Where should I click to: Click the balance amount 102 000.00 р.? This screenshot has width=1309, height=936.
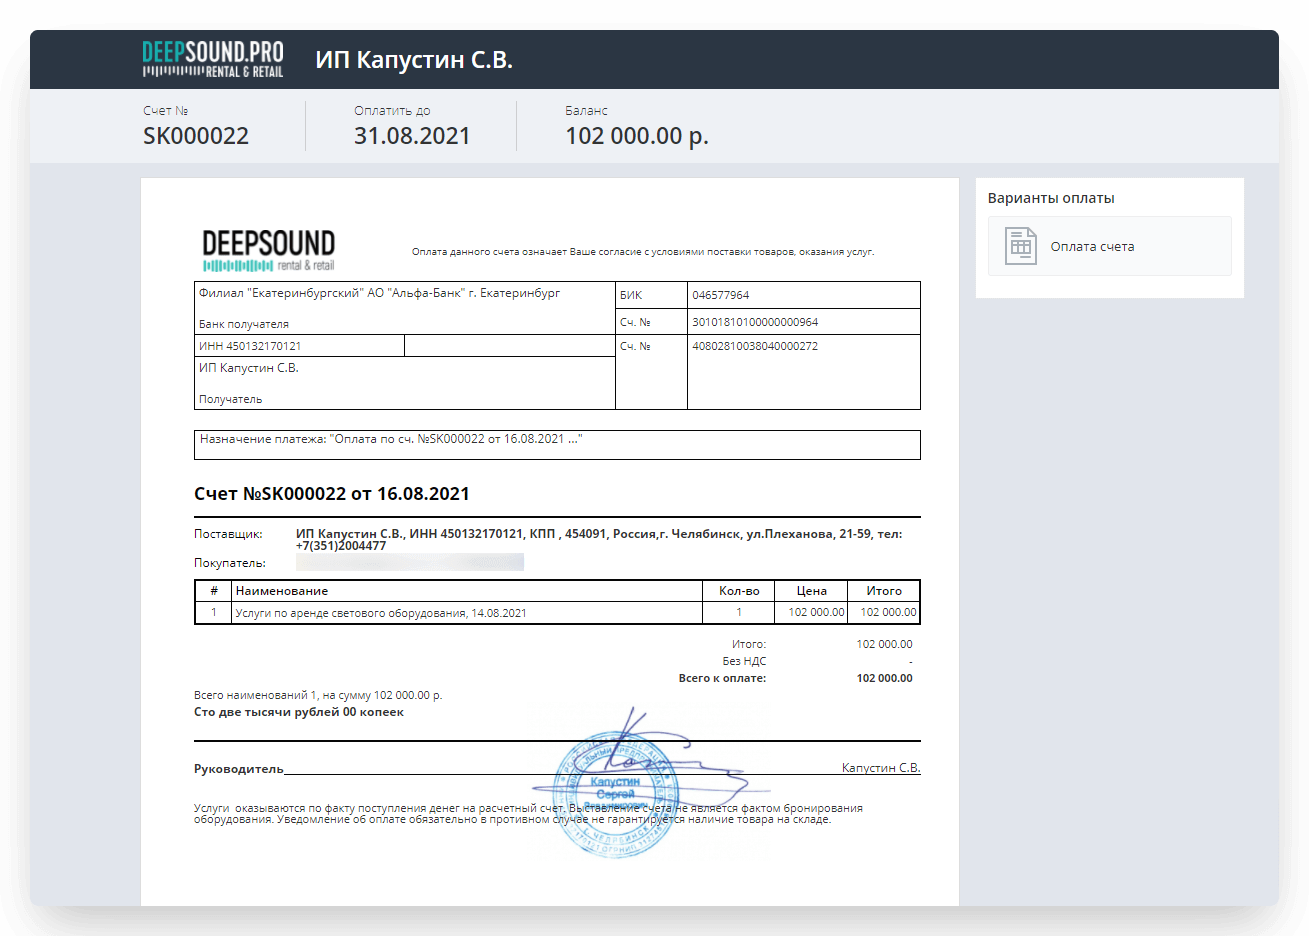(637, 136)
